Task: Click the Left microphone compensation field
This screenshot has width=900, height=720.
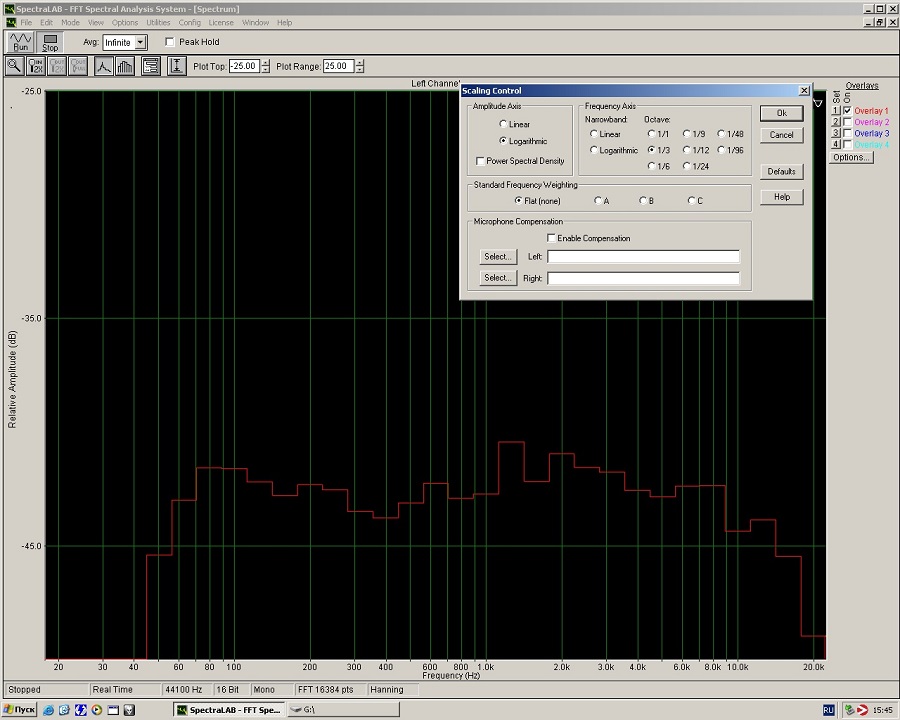Action: pyautogui.click(x=643, y=257)
